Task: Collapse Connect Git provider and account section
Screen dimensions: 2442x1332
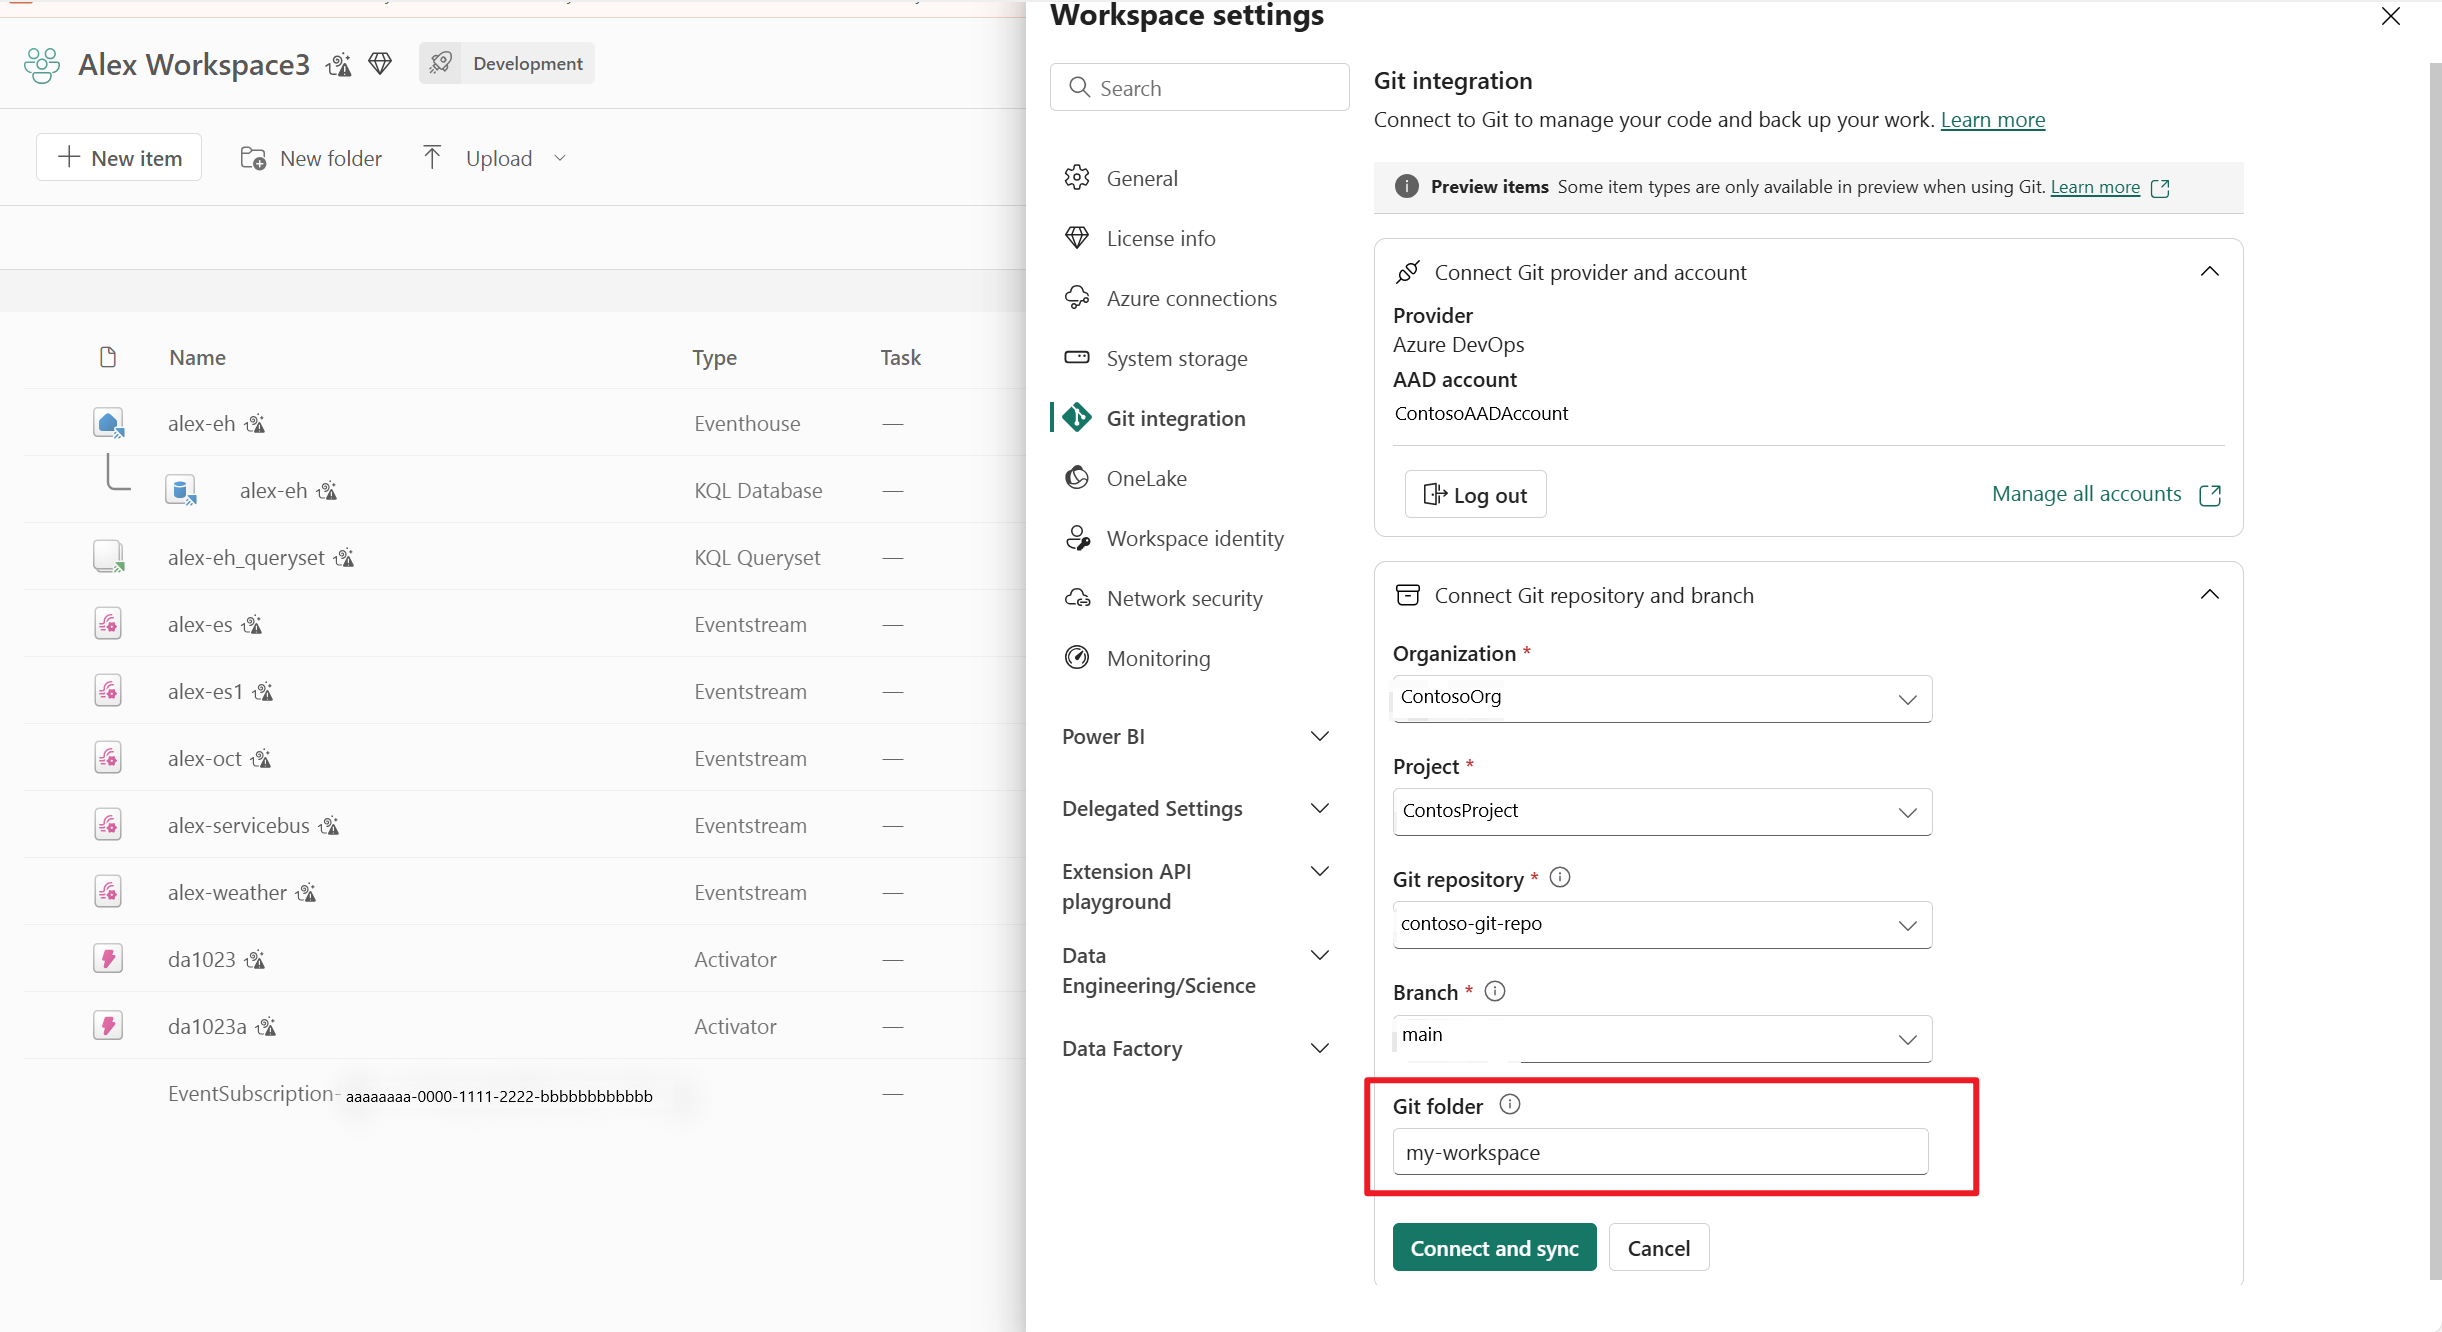Action: 2209,272
